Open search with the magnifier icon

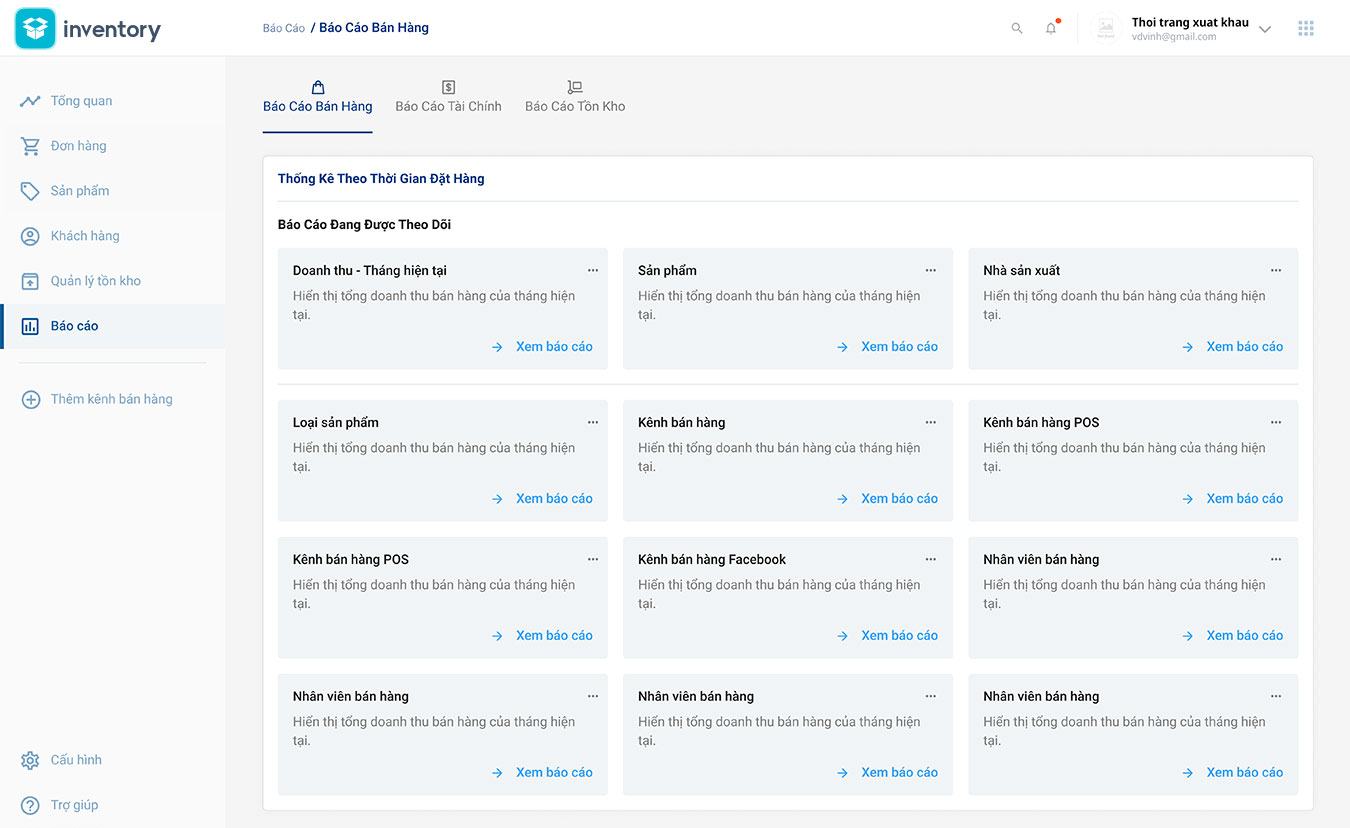coord(1017,29)
